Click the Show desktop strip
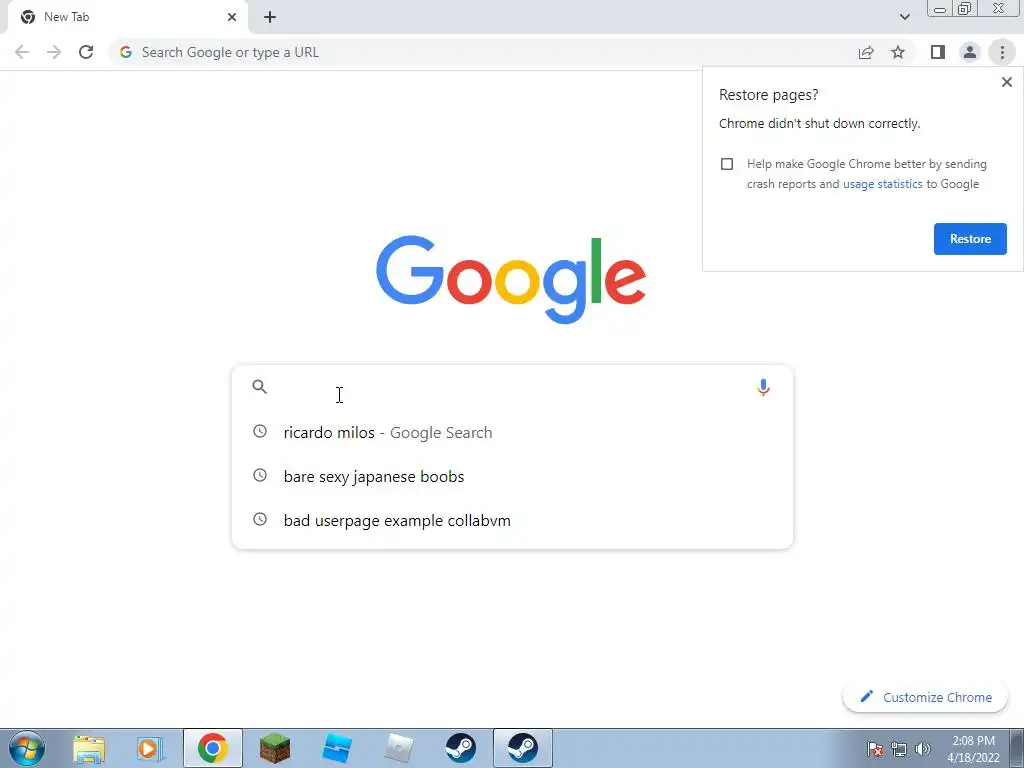This screenshot has height=768, width=1024. 1017,748
